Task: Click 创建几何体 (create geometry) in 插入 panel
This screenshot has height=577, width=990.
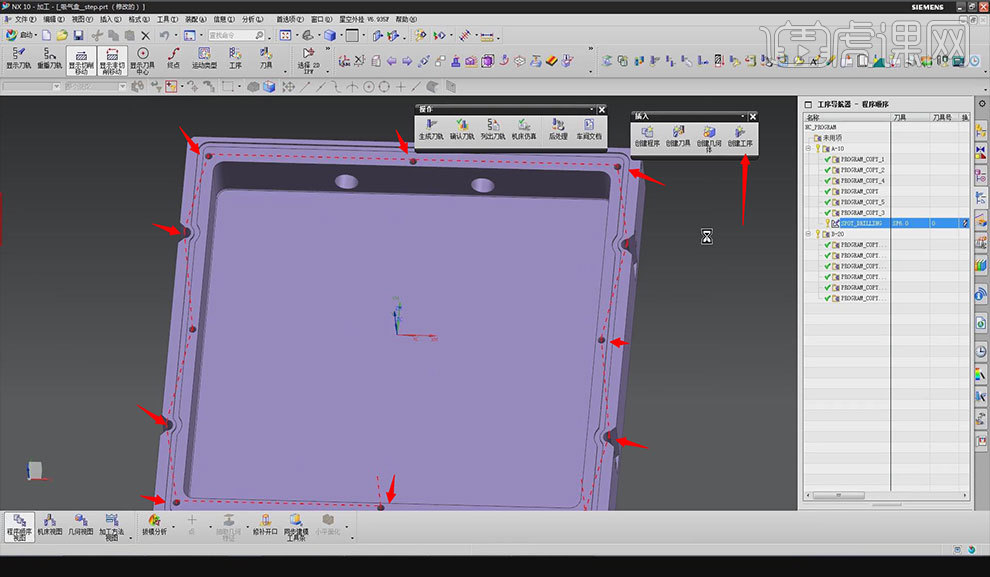Action: tap(709, 139)
